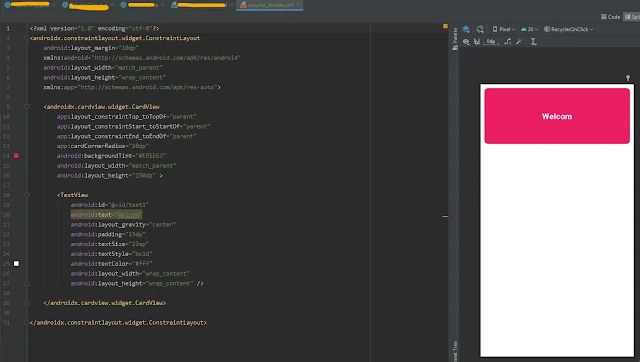
Task: Select the Welcom text in preview
Action: tap(557, 117)
